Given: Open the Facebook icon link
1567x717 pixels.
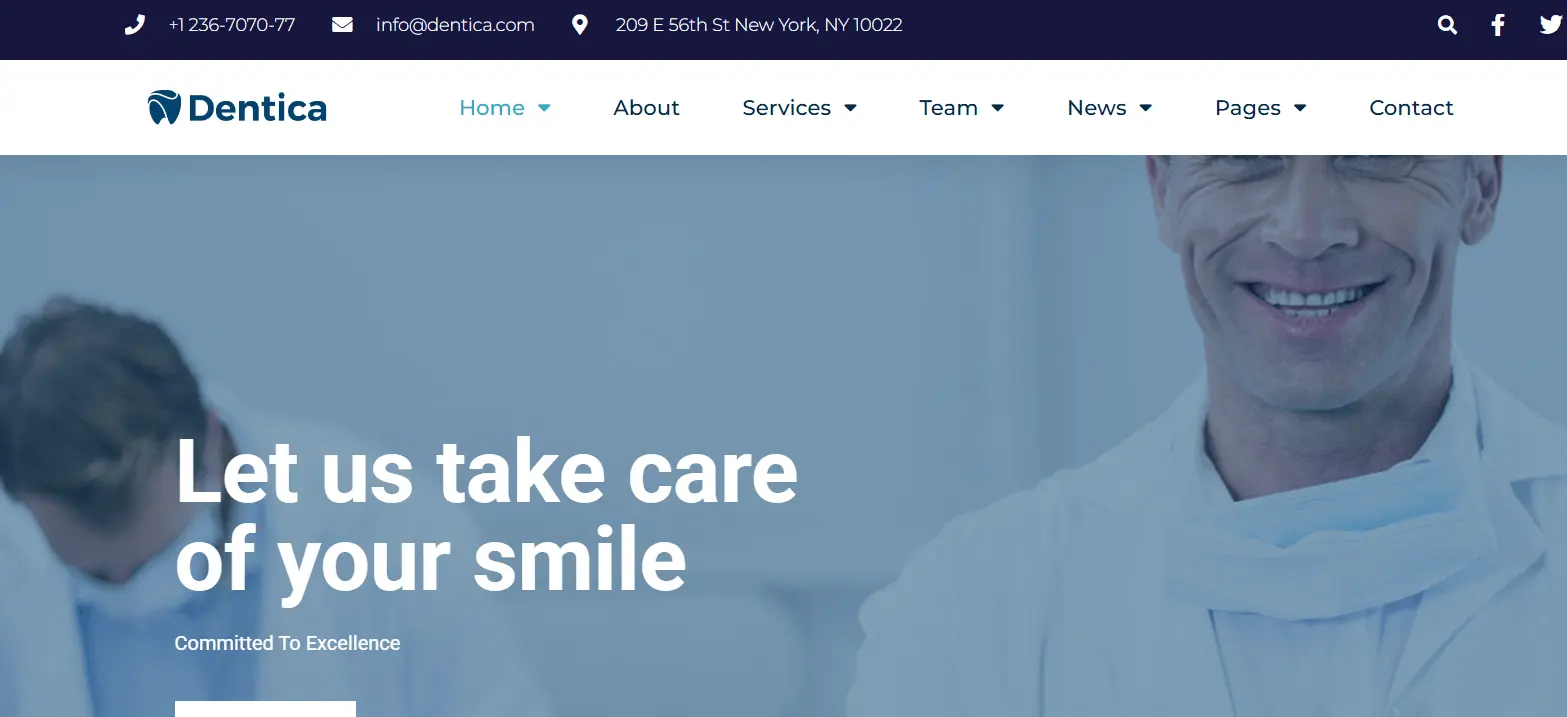Looking at the screenshot, I should pos(1497,25).
